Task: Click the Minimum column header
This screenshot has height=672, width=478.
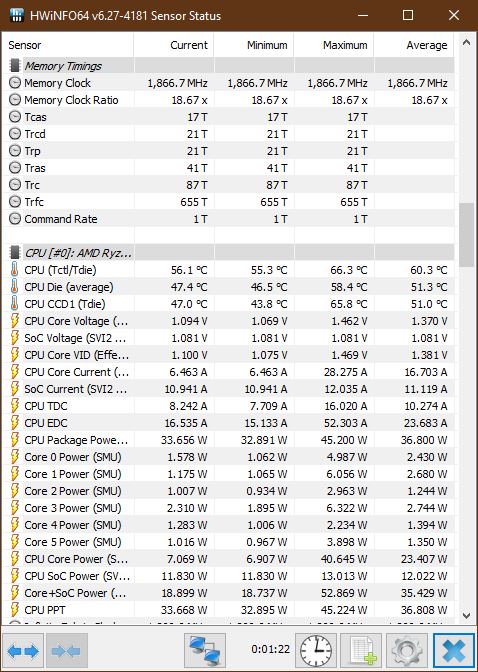Action: pyautogui.click(x=254, y=45)
